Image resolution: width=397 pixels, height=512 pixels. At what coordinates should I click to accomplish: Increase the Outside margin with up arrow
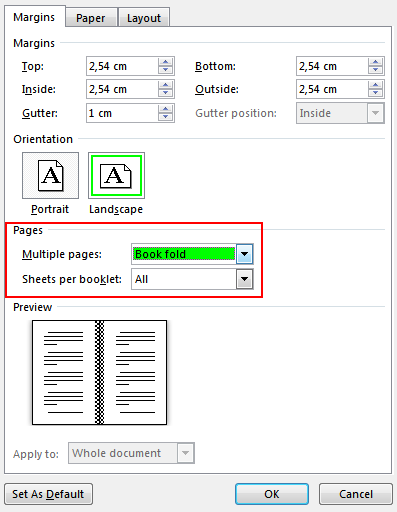[x=375, y=85]
